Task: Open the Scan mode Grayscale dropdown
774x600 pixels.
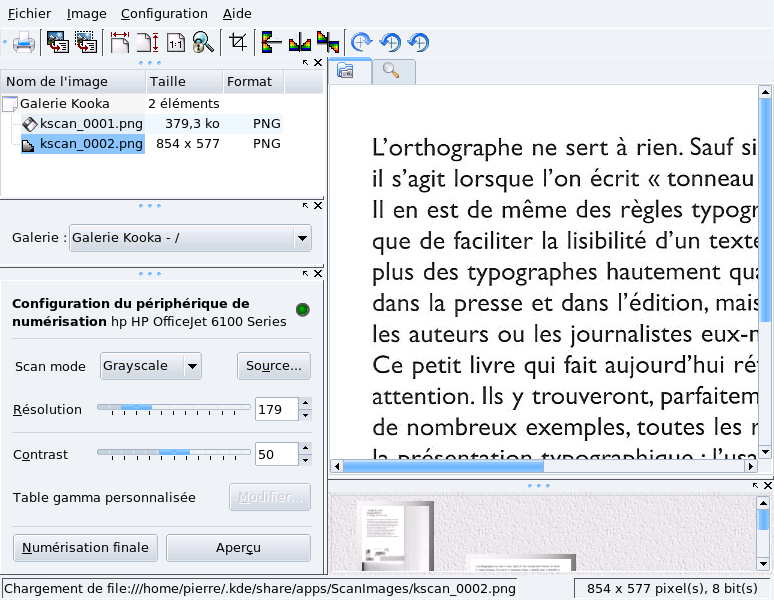Action: [151, 366]
